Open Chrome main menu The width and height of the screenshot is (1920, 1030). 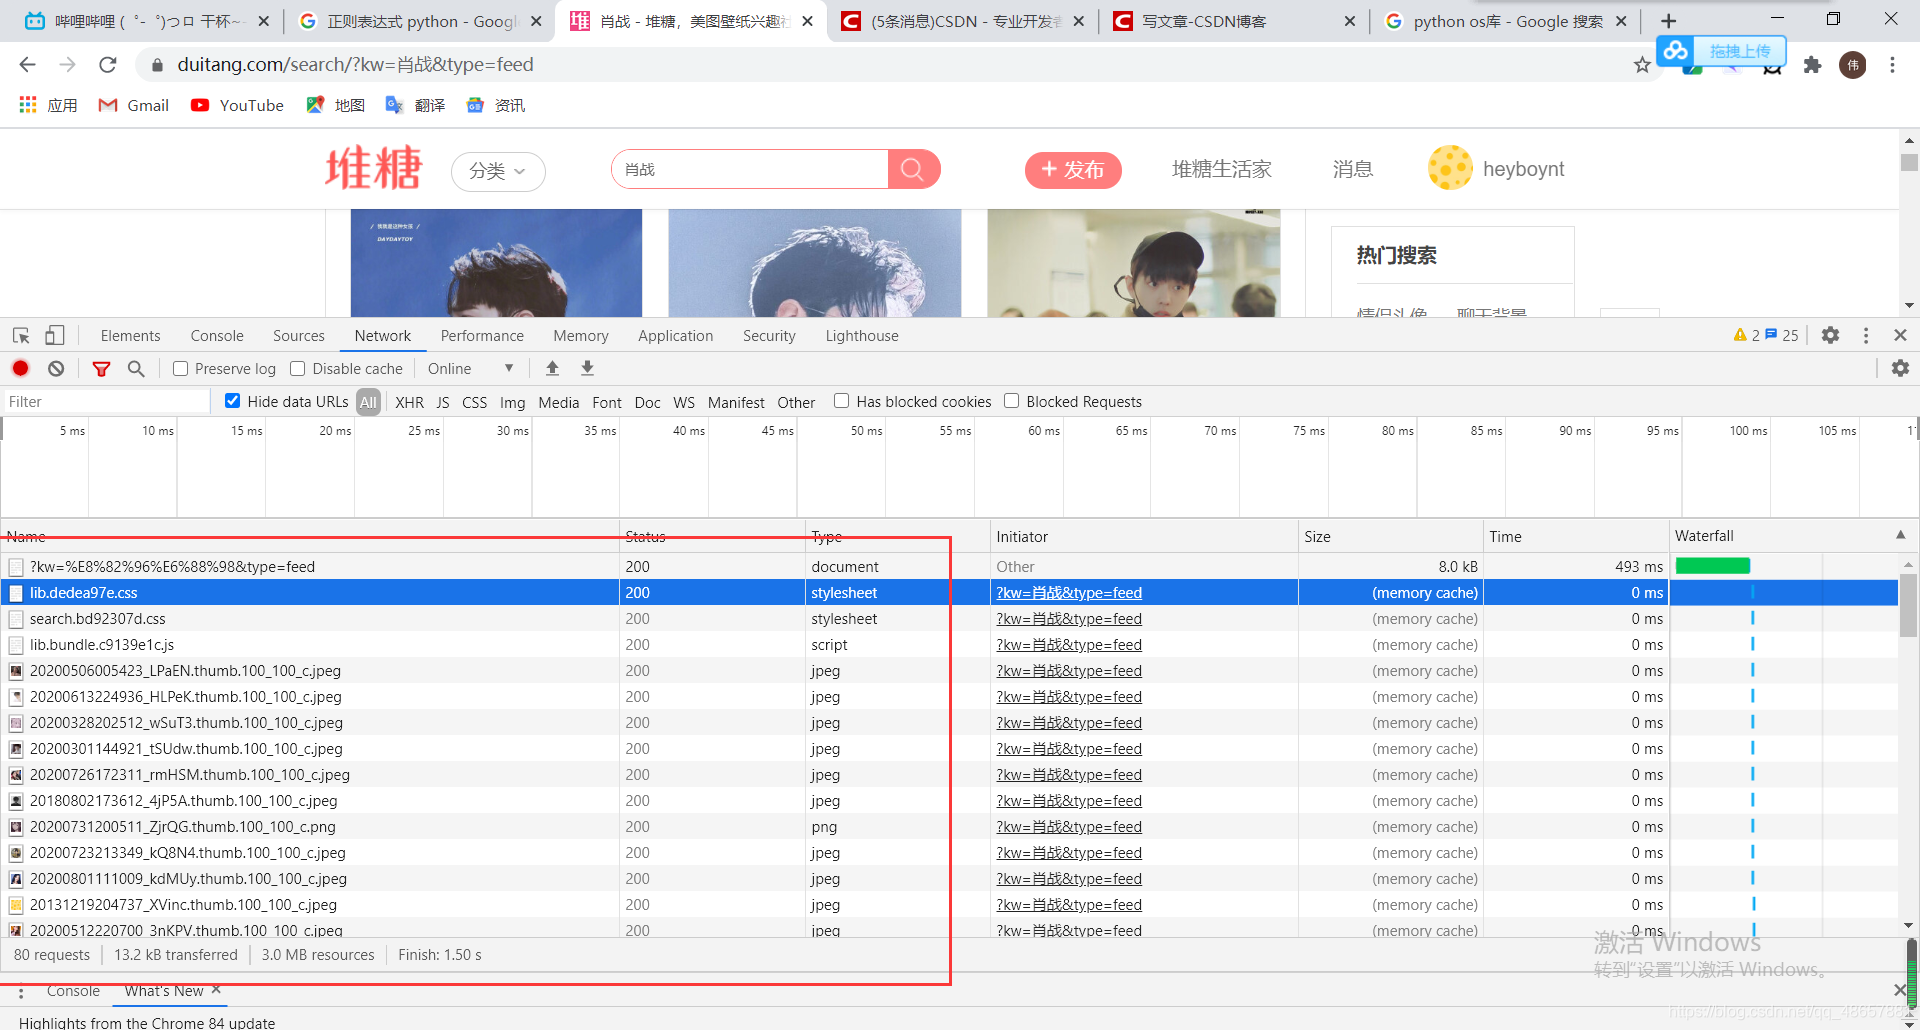click(x=1892, y=65)
